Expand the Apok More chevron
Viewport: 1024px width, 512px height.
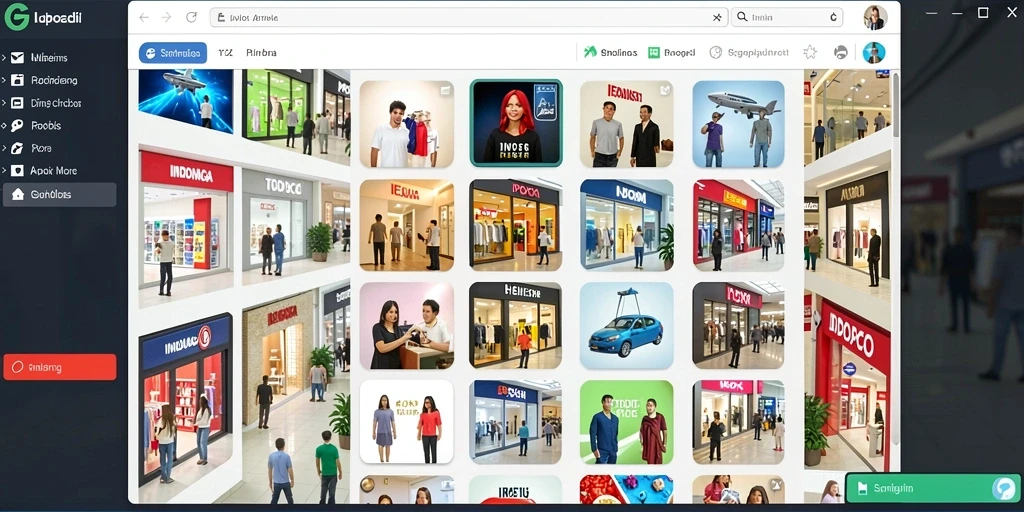pos(4,170)
